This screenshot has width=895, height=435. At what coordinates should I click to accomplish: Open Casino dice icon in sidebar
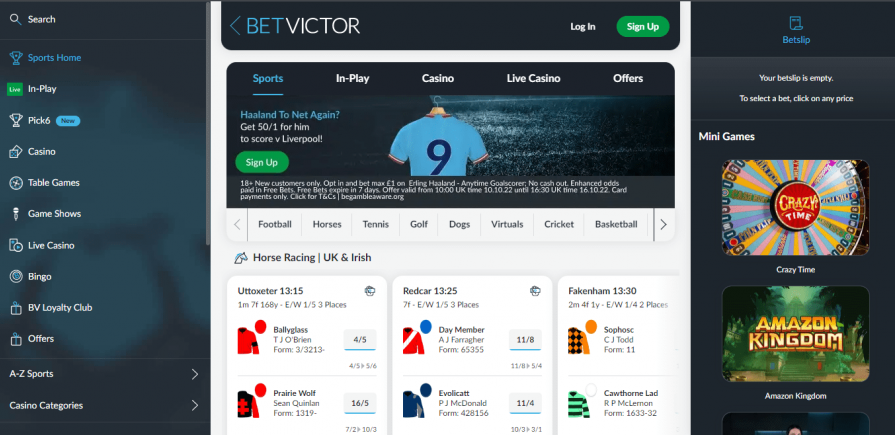[16, 152]
